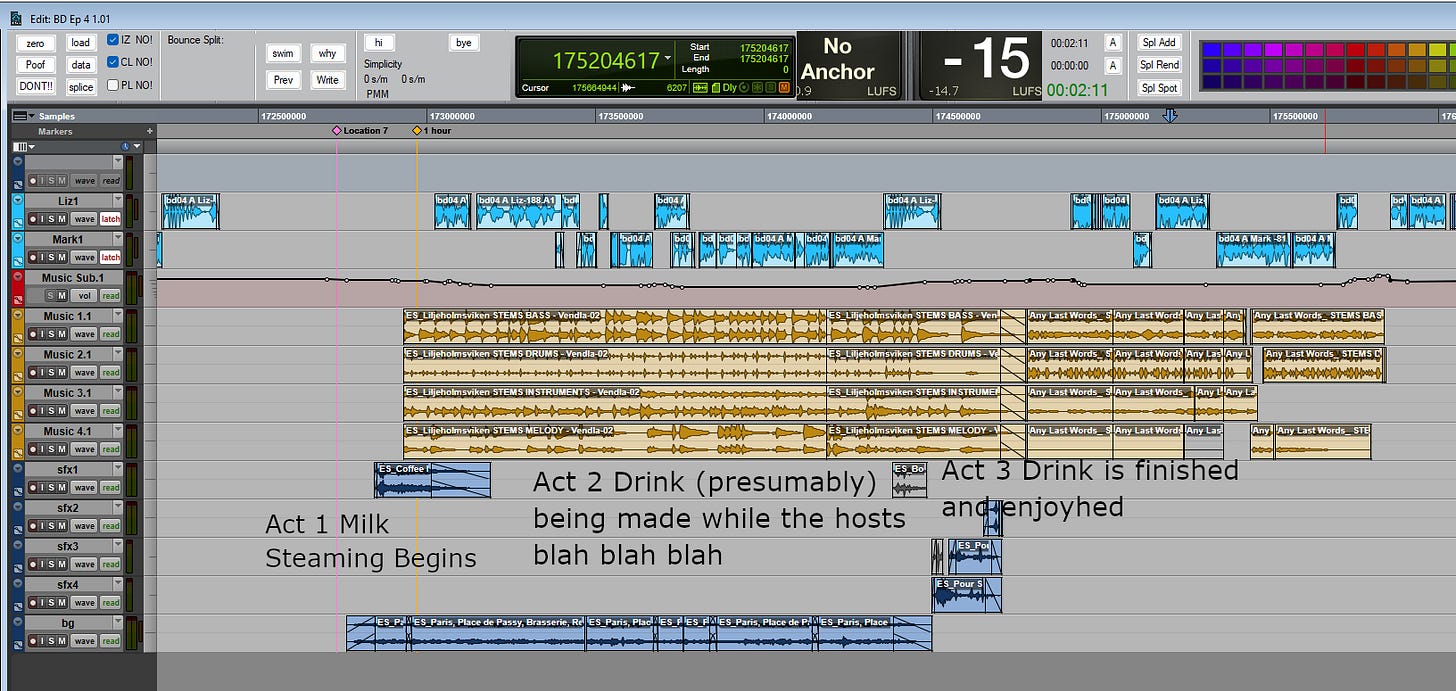
Task: Click the splice button
Action: coord(81,87)
